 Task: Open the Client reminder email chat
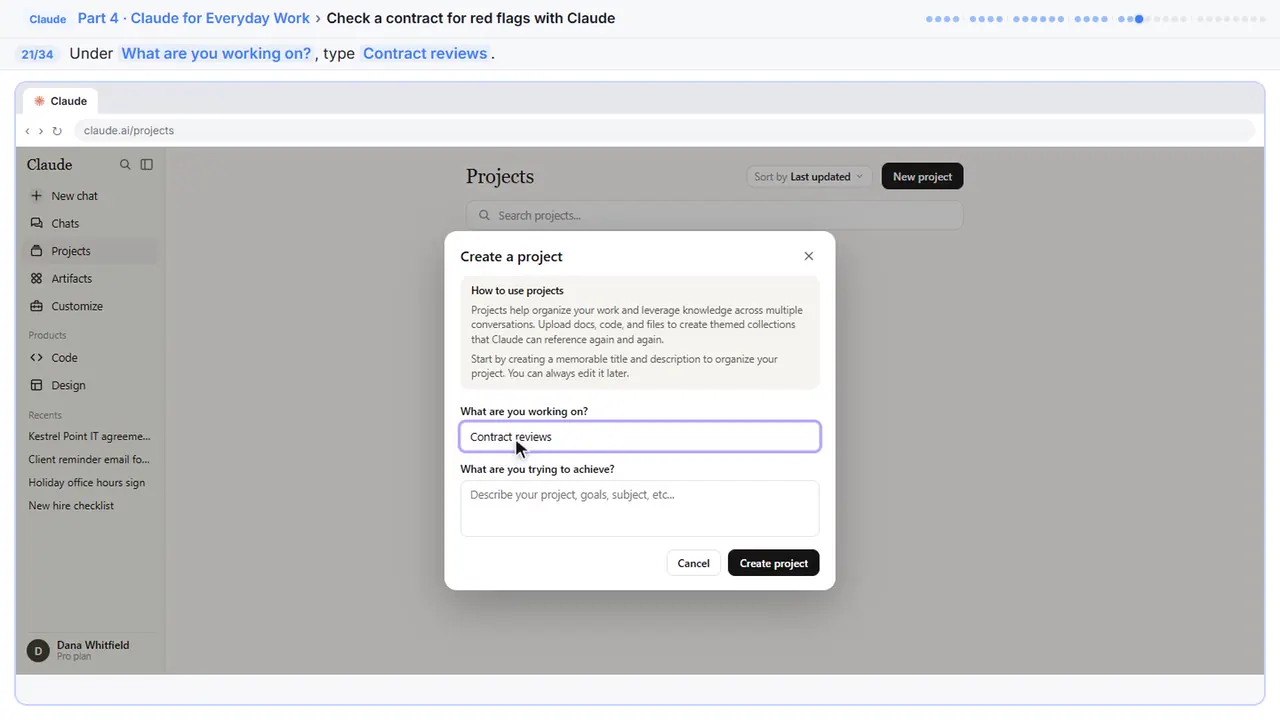(x=90, y=459)
